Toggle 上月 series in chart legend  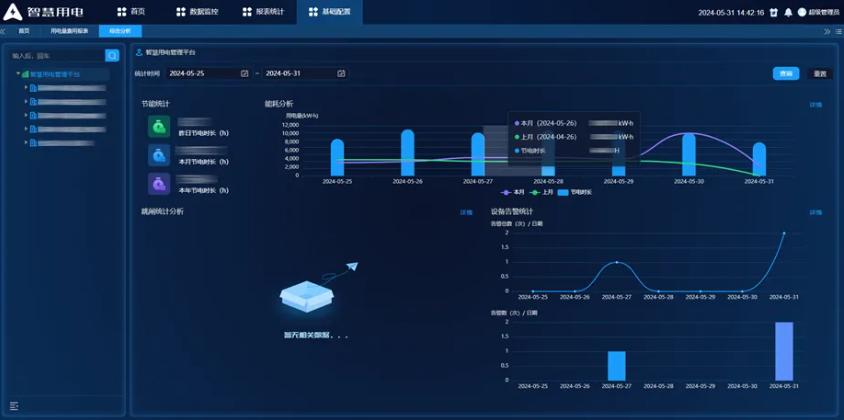point(541,192)
